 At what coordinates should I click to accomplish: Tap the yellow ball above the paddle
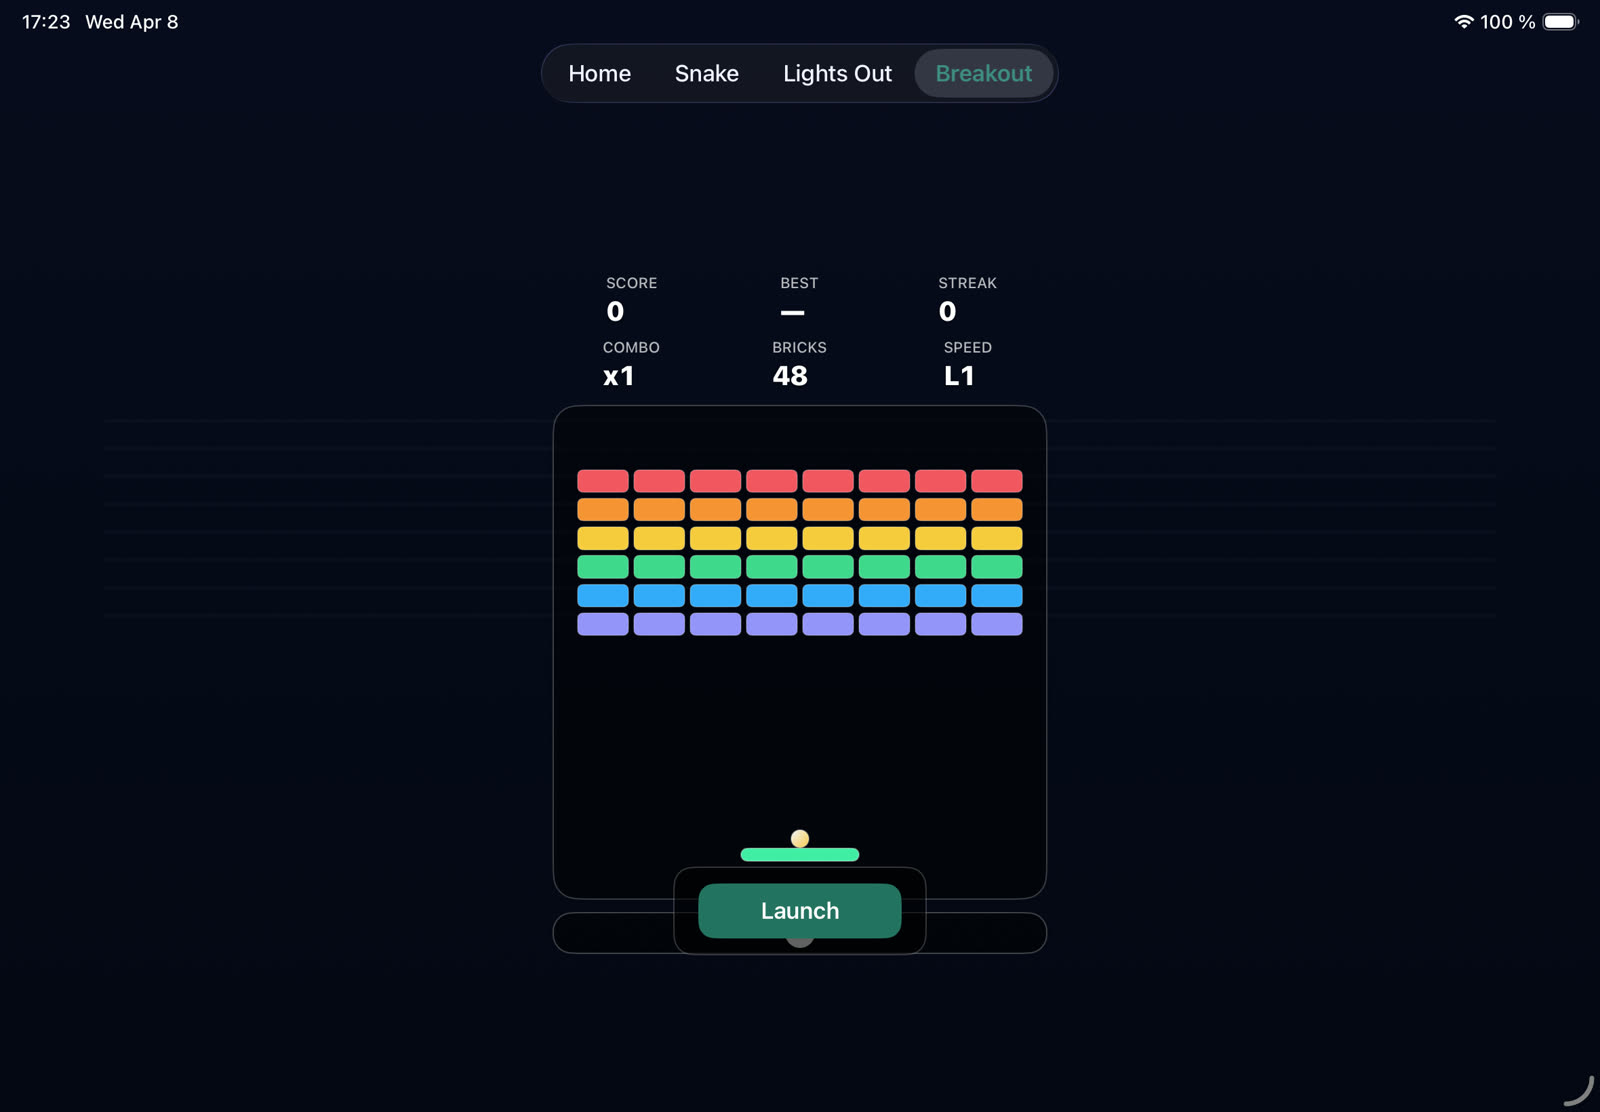(800, 838)
